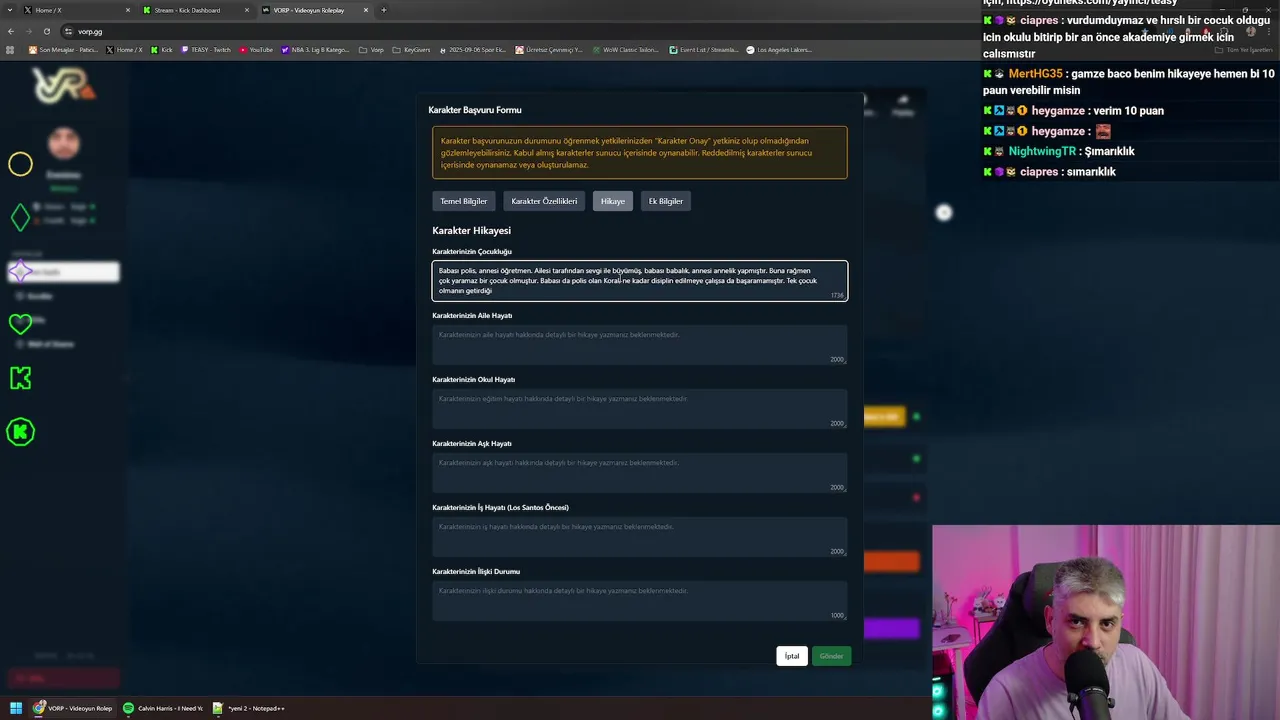The height and width of the screenshot is (720, 1280).
Task: Click the circular Kick K badge icon
Action: [x=20, y=432]
